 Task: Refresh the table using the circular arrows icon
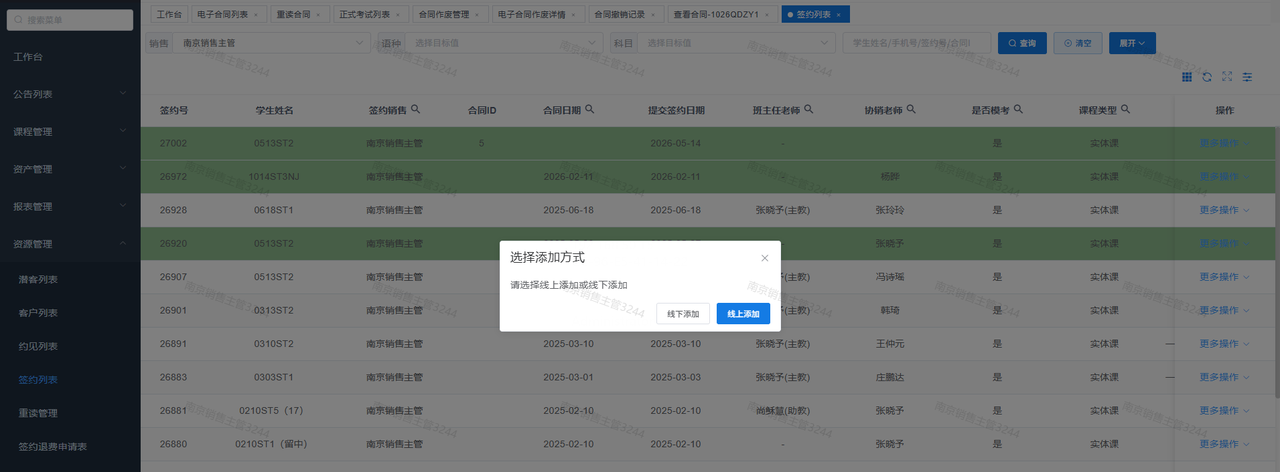1207,76
